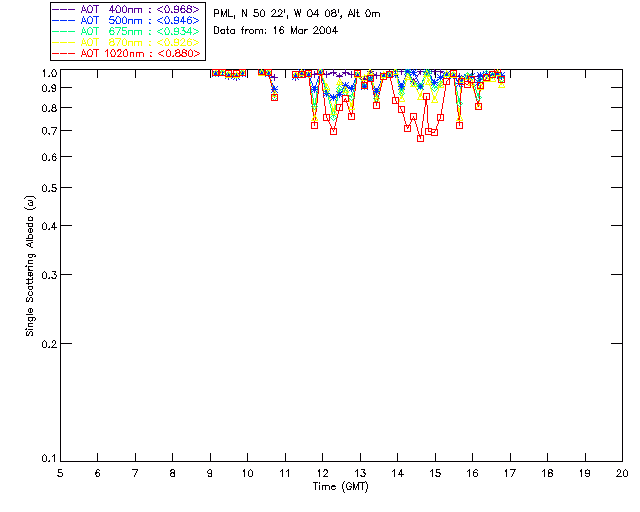Click the lowest red square data point

point(420,139)
